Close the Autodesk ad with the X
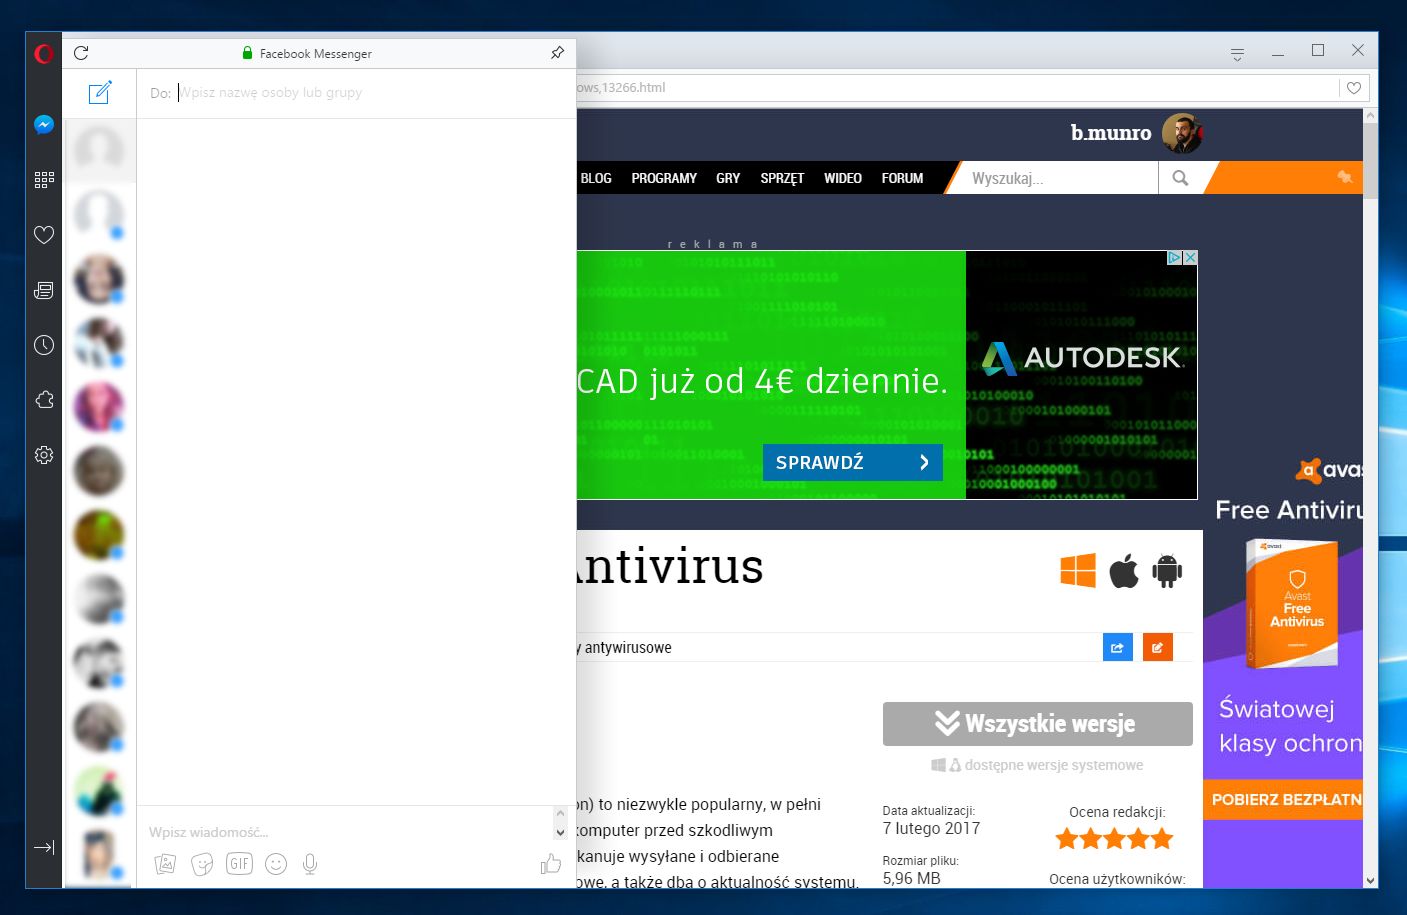 pos(1190,258)
